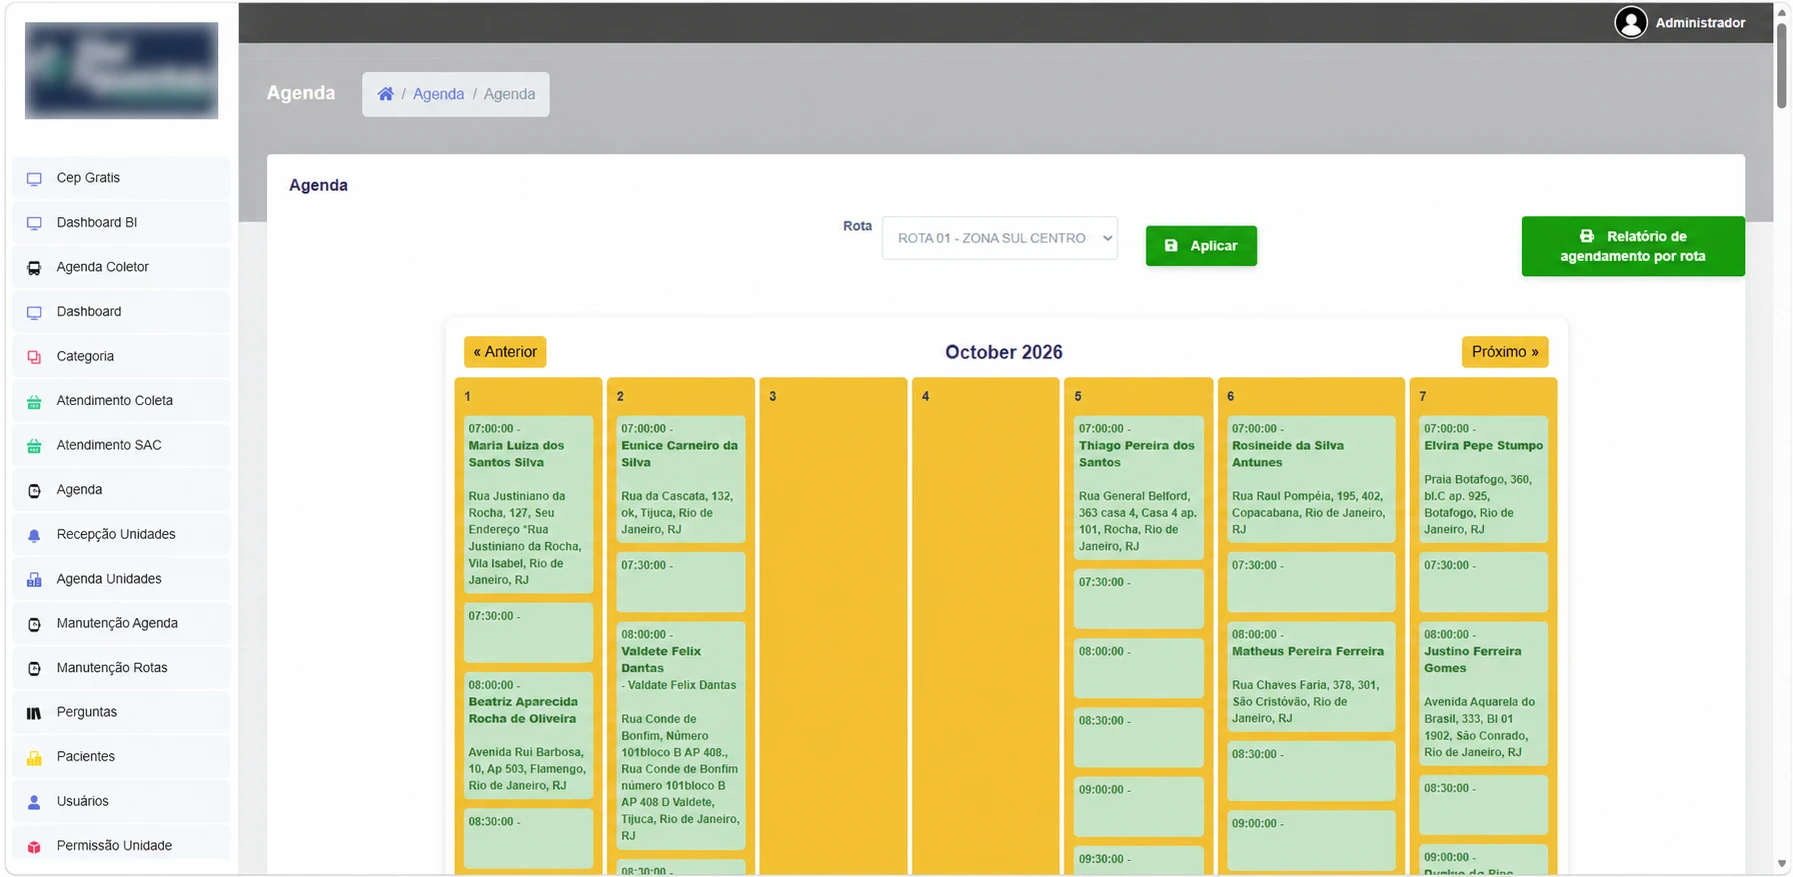Click the Atendimento Coleta basket icon
Image resolution: width=1793 pixels, height=877 pixels.
34,401
